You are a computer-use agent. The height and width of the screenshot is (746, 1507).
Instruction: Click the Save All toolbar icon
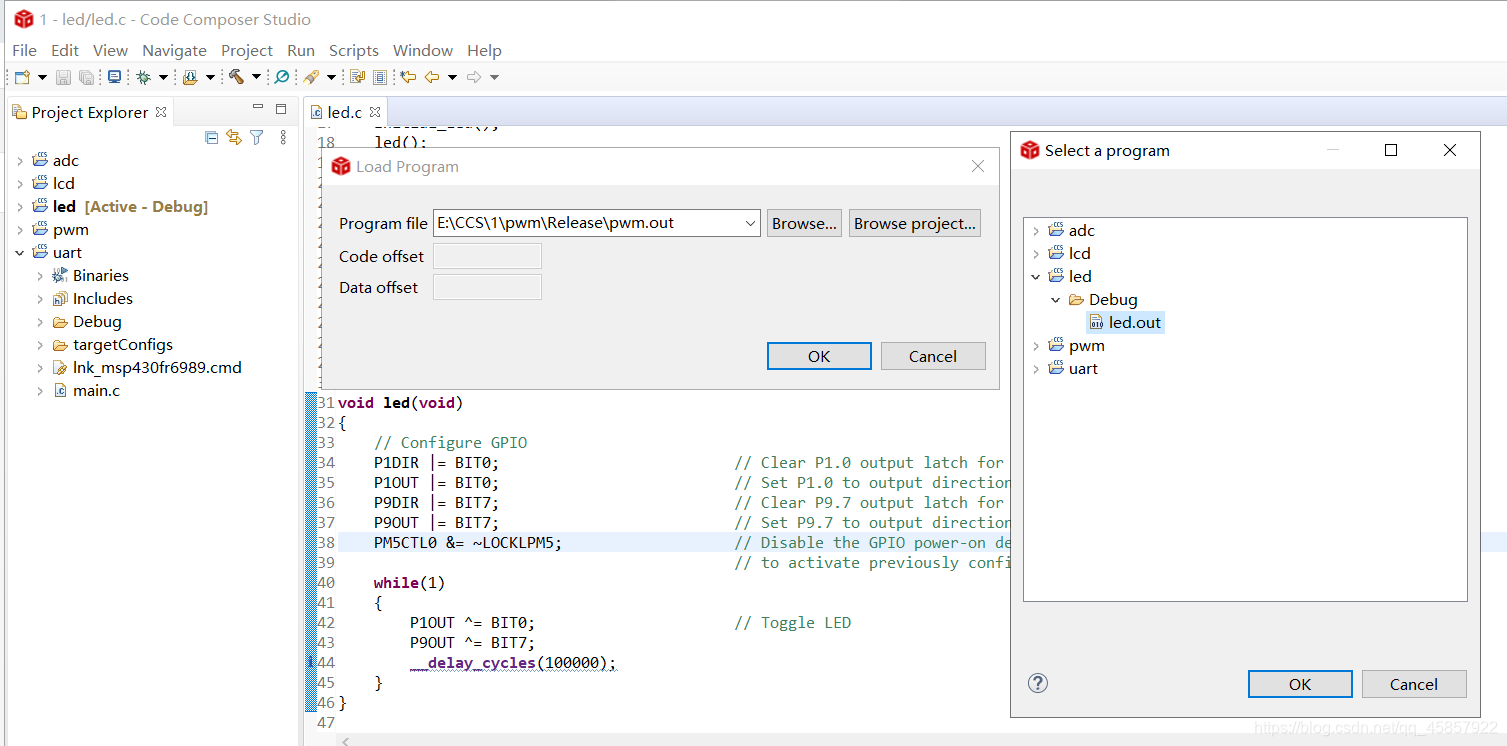click(87, 77)
